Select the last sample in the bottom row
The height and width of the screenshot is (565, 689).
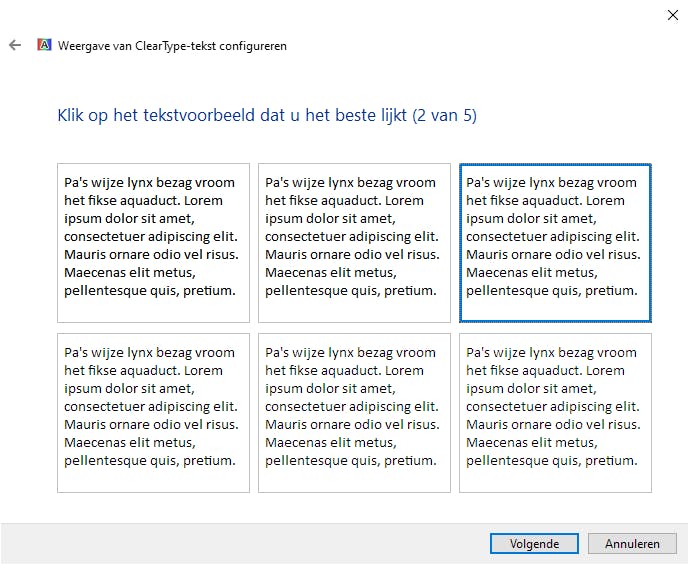click(x=555, y=412)
